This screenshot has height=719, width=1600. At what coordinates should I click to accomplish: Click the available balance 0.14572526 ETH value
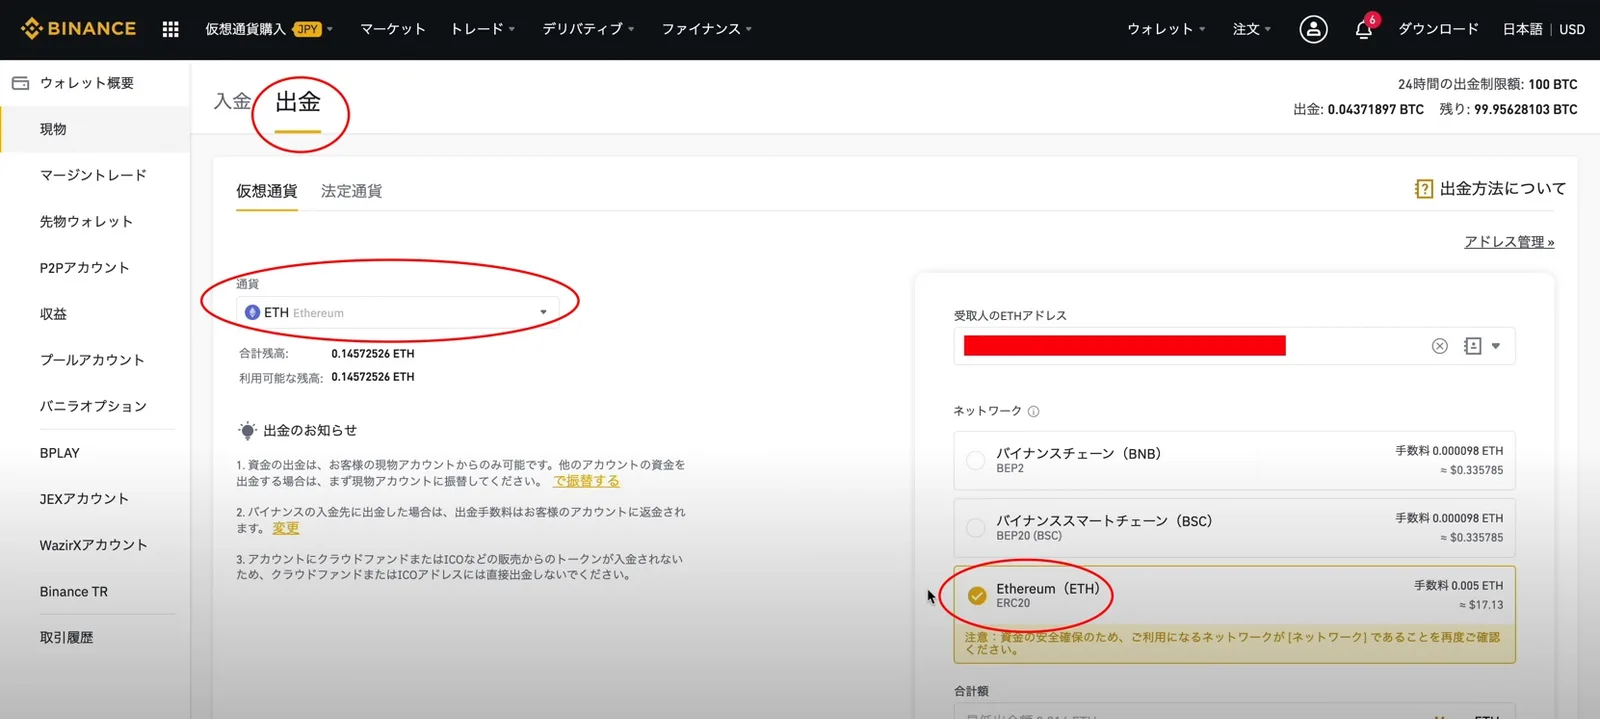[x=373, y=377]
